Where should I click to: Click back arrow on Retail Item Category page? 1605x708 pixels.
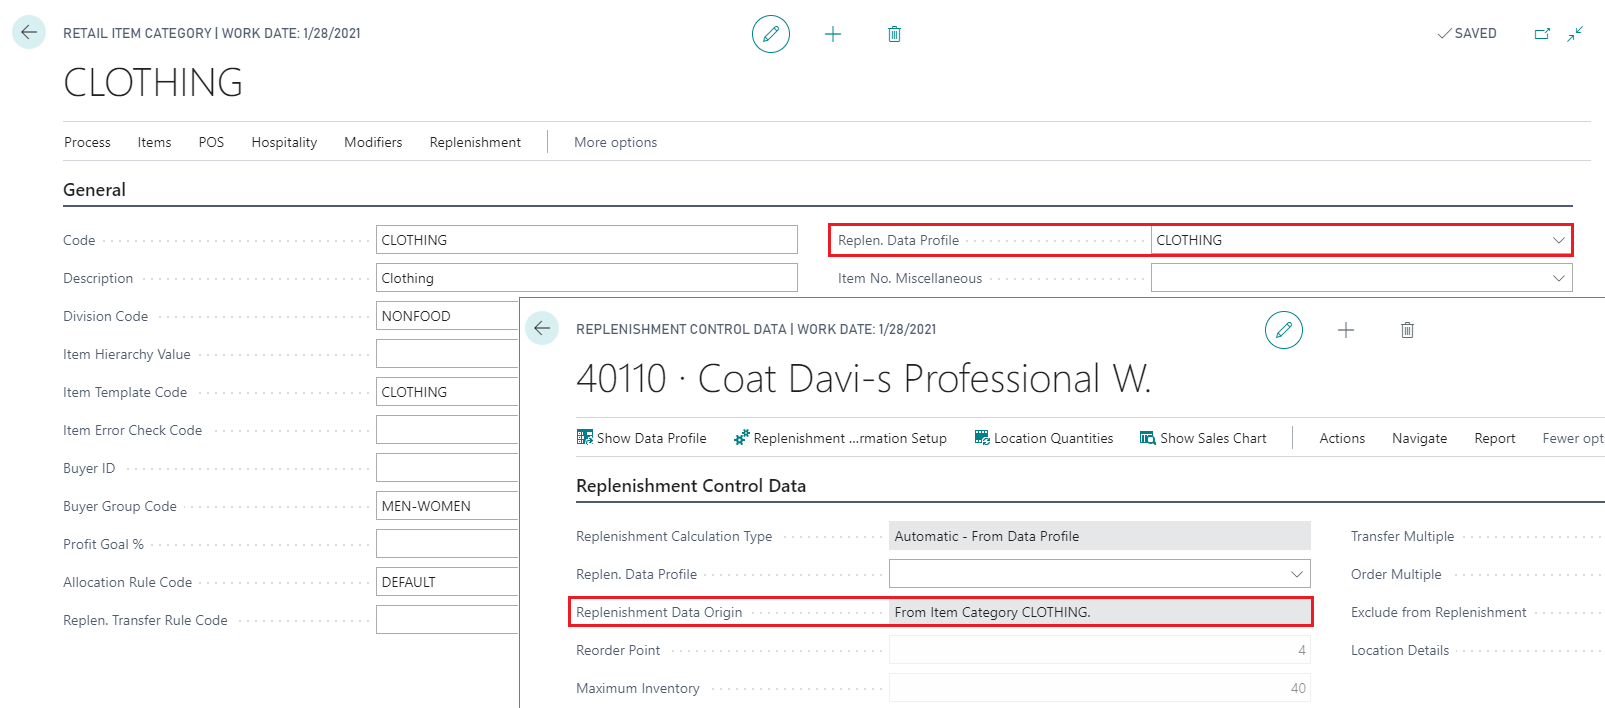click(29, 32)
